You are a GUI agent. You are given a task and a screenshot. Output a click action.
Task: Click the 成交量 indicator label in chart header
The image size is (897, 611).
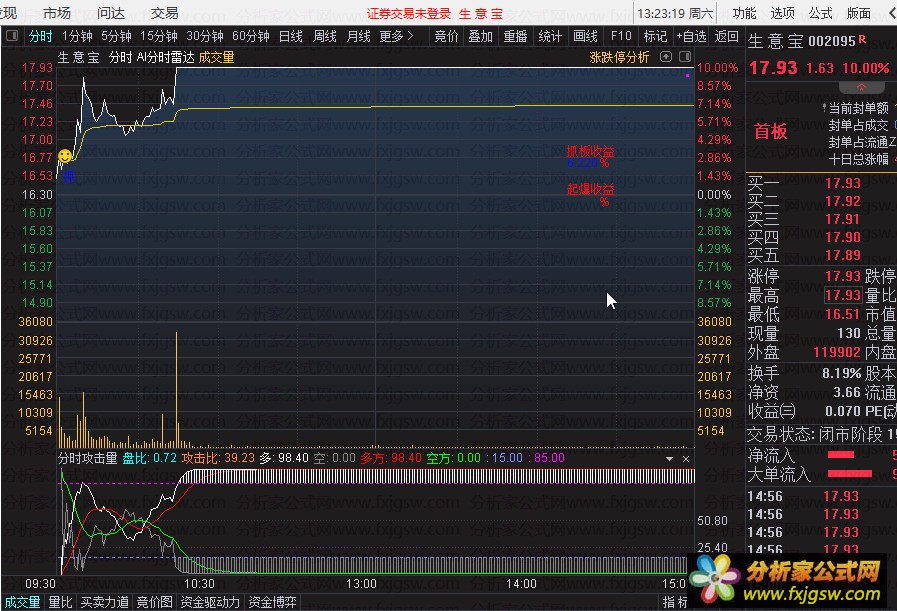coord(217,57)
